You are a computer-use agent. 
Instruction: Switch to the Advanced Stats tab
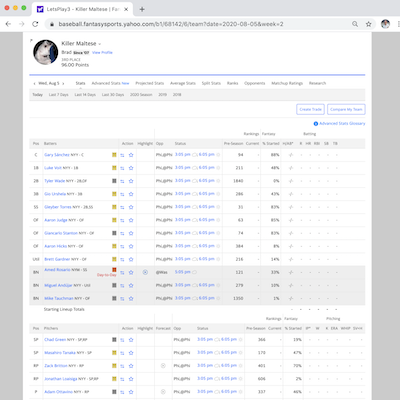[x=110, y=83]
